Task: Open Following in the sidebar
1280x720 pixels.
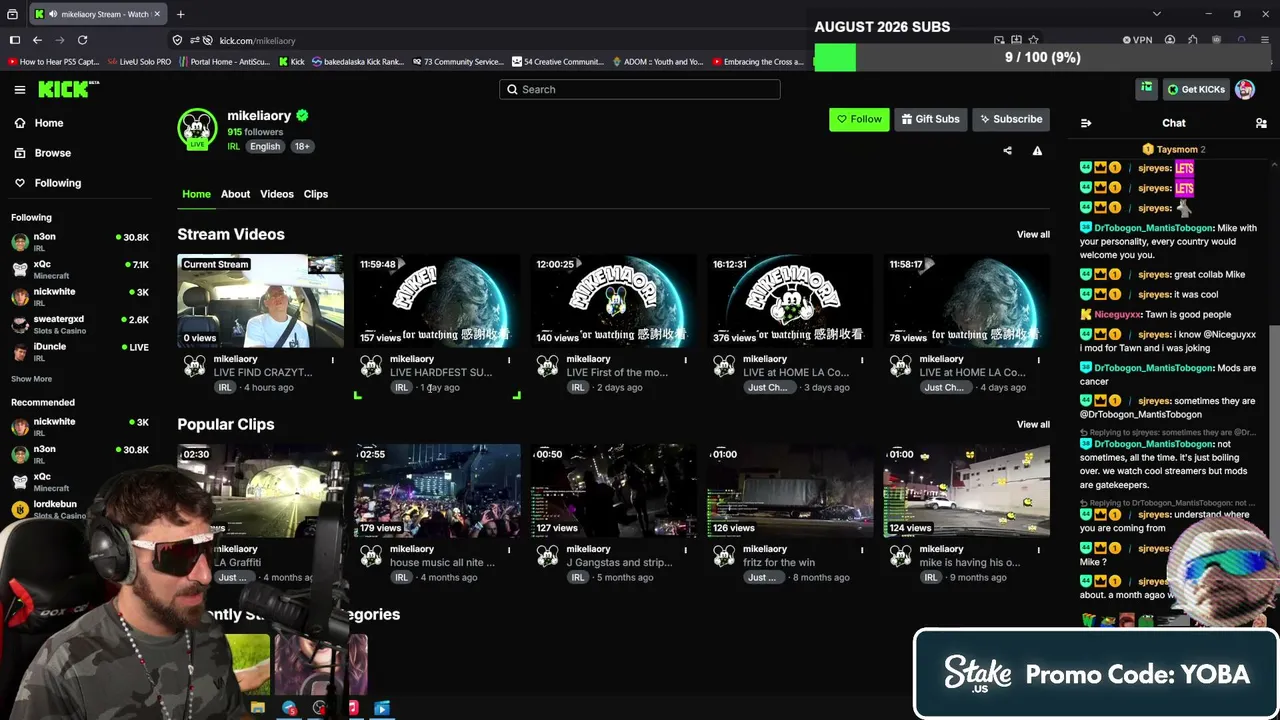Action: (x=57, y=183)
